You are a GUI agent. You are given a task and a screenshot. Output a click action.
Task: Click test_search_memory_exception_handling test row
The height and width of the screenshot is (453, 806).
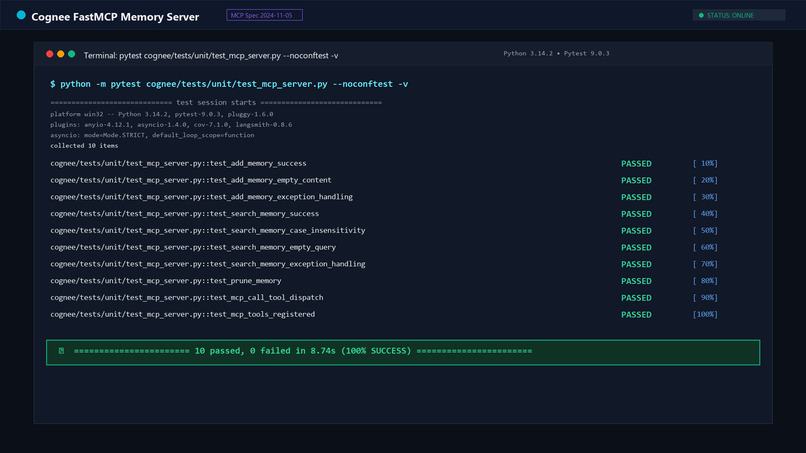tap(384, 264)
